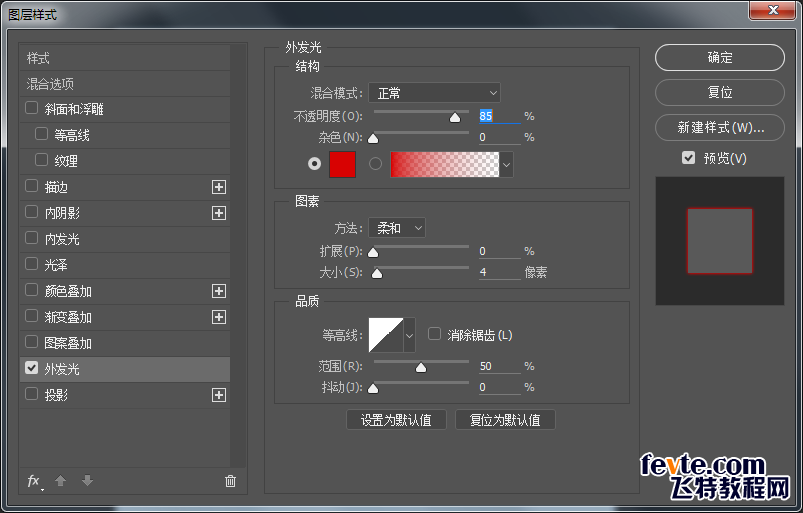Delete effect using trash icon
The width and height of the screenshot is (803, 513).
click(230, 481)
